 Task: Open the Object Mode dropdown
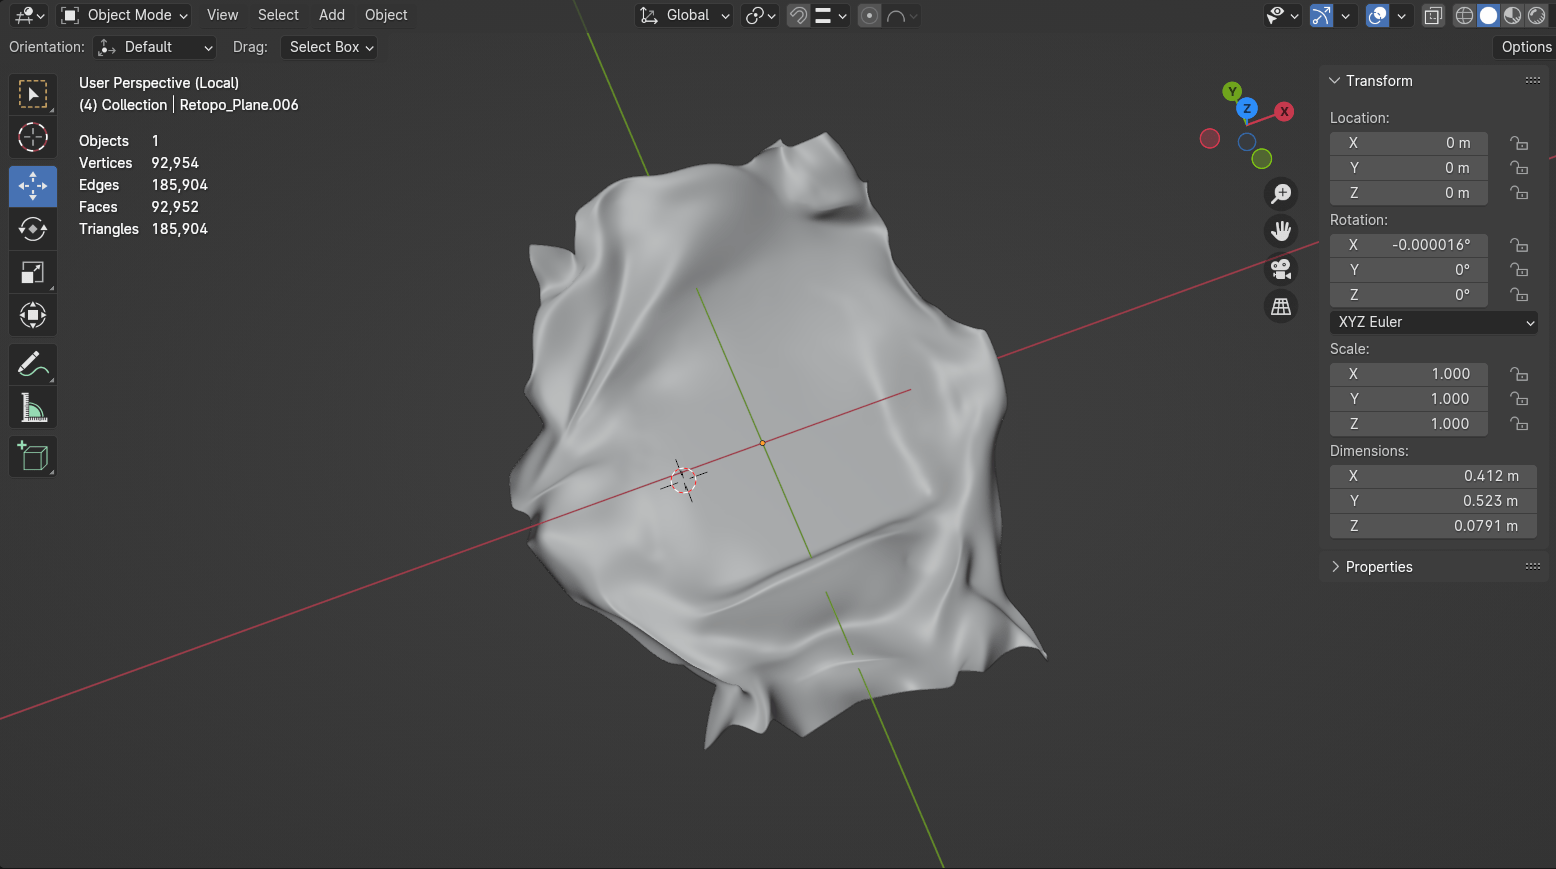(123, 15)
